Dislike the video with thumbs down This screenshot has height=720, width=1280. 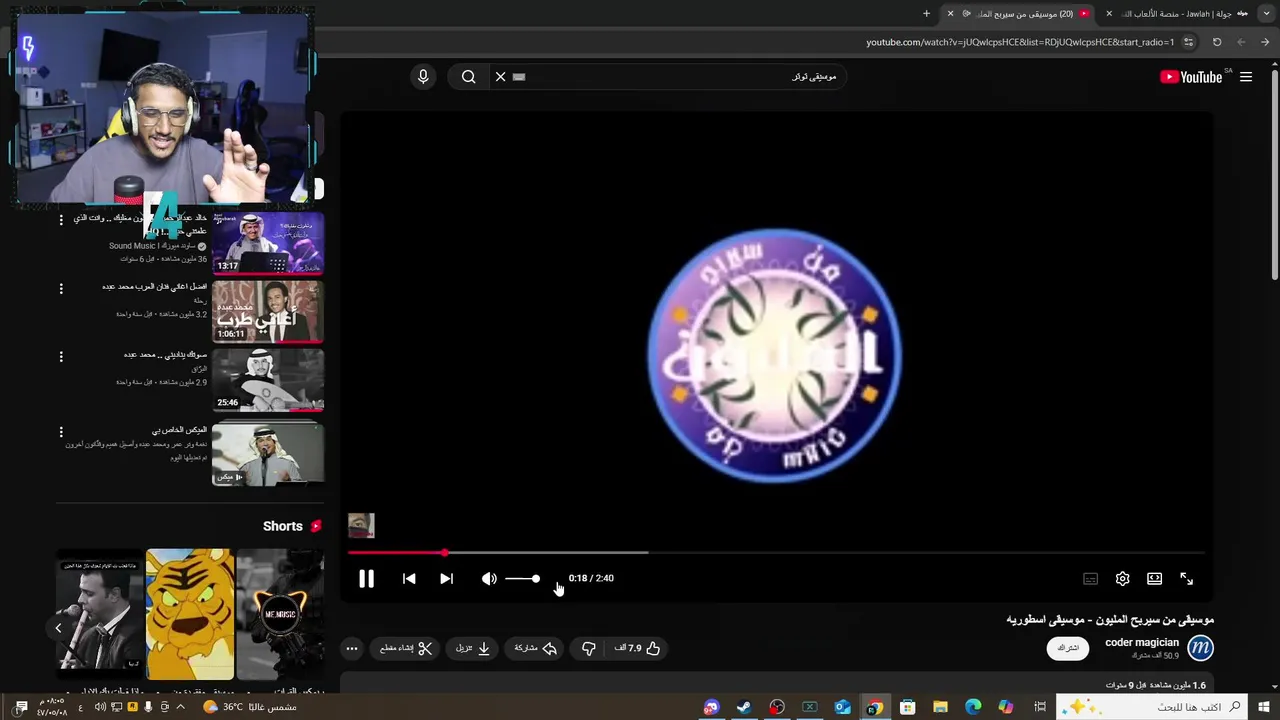point(588,648)
